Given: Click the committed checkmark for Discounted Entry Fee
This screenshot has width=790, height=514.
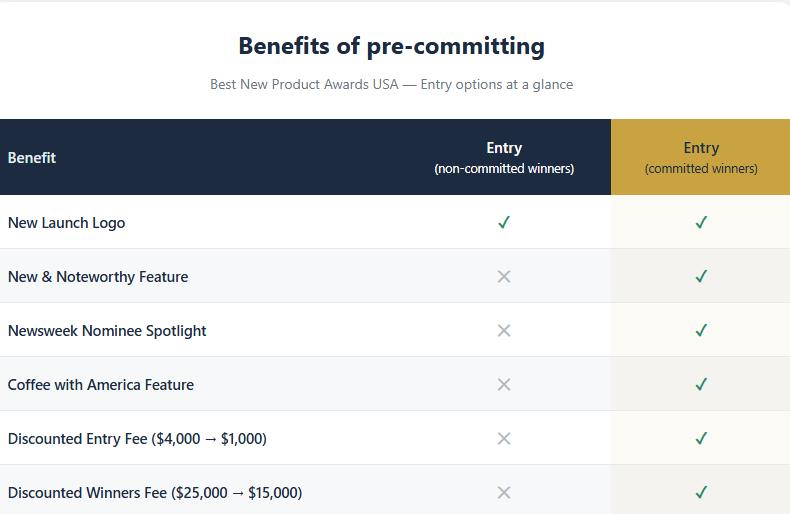Looking at the screenshot, I should (x=701, y=438).
